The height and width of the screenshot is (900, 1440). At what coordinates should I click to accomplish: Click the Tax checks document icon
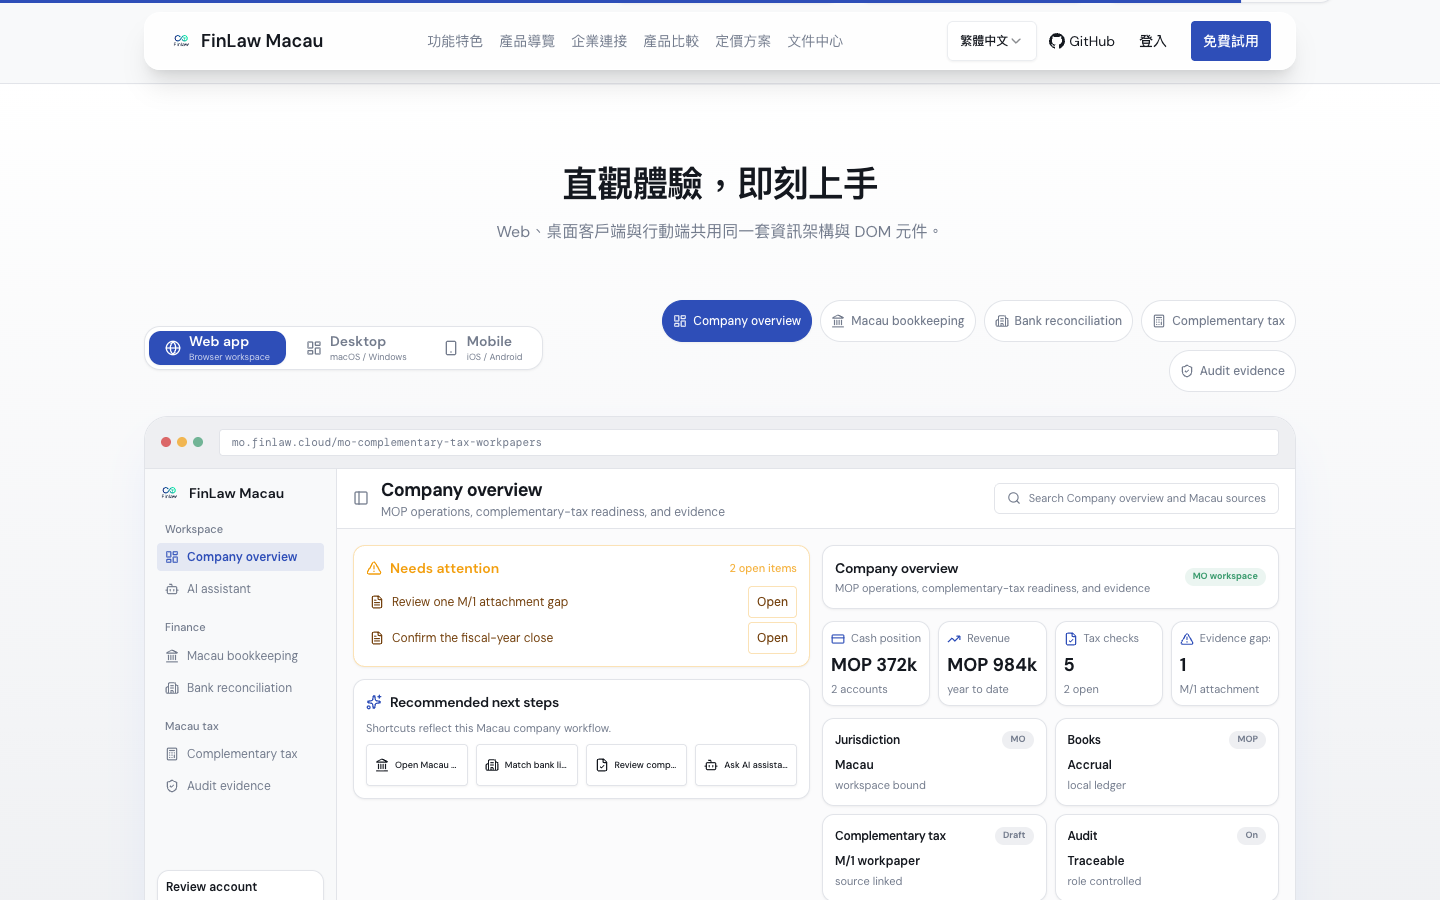1071,639
